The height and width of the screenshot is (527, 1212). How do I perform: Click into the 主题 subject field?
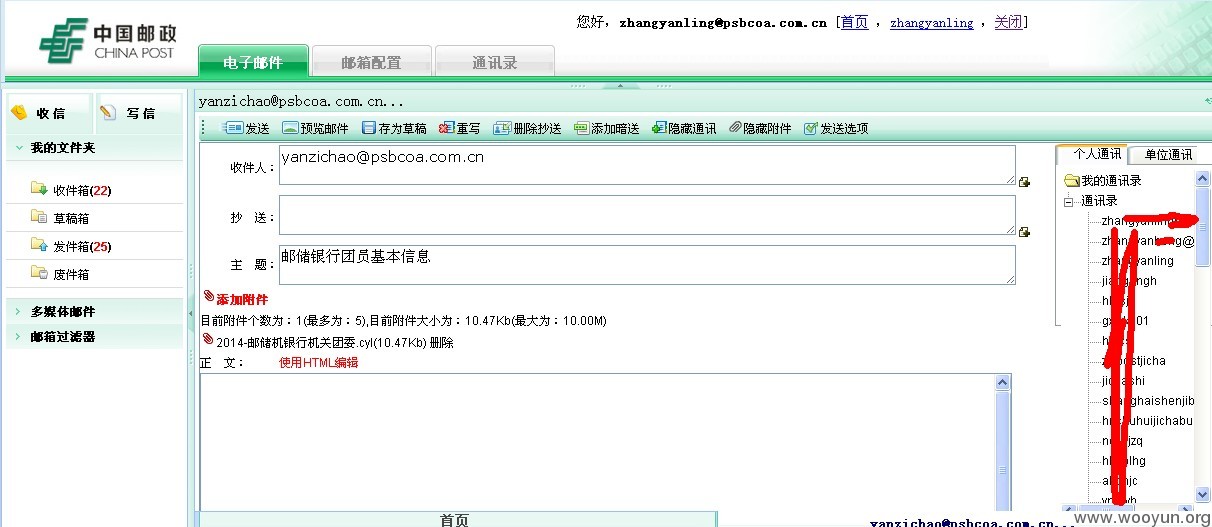pyautogui.click(x=647, y=265)
